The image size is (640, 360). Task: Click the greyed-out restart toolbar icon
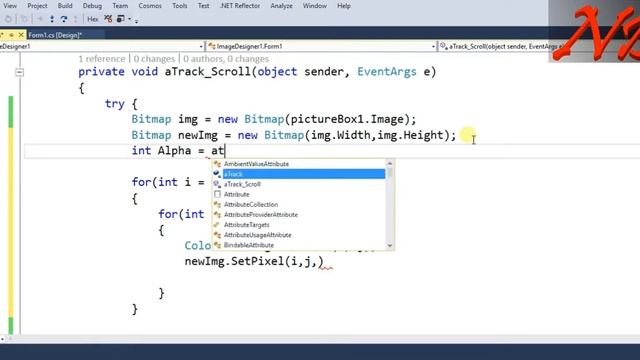24,19
